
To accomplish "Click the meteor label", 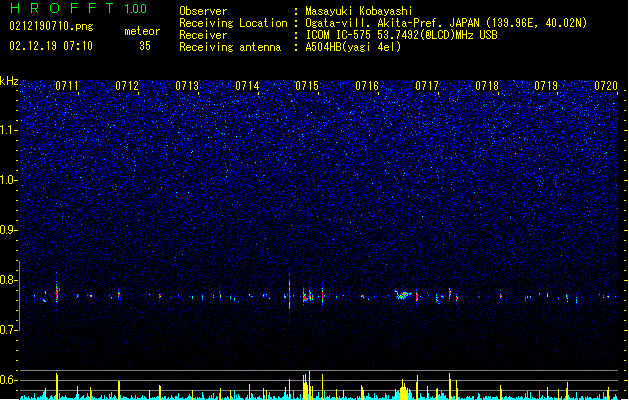I will click(x=142, y=31).
